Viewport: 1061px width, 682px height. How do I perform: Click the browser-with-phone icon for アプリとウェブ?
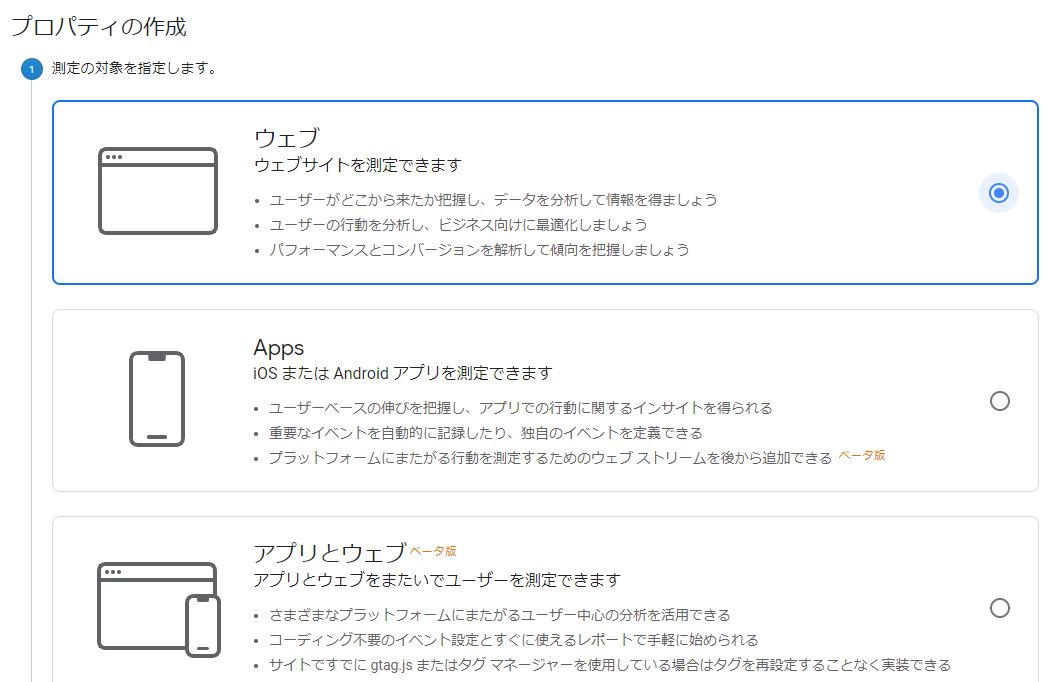point(157,608)
